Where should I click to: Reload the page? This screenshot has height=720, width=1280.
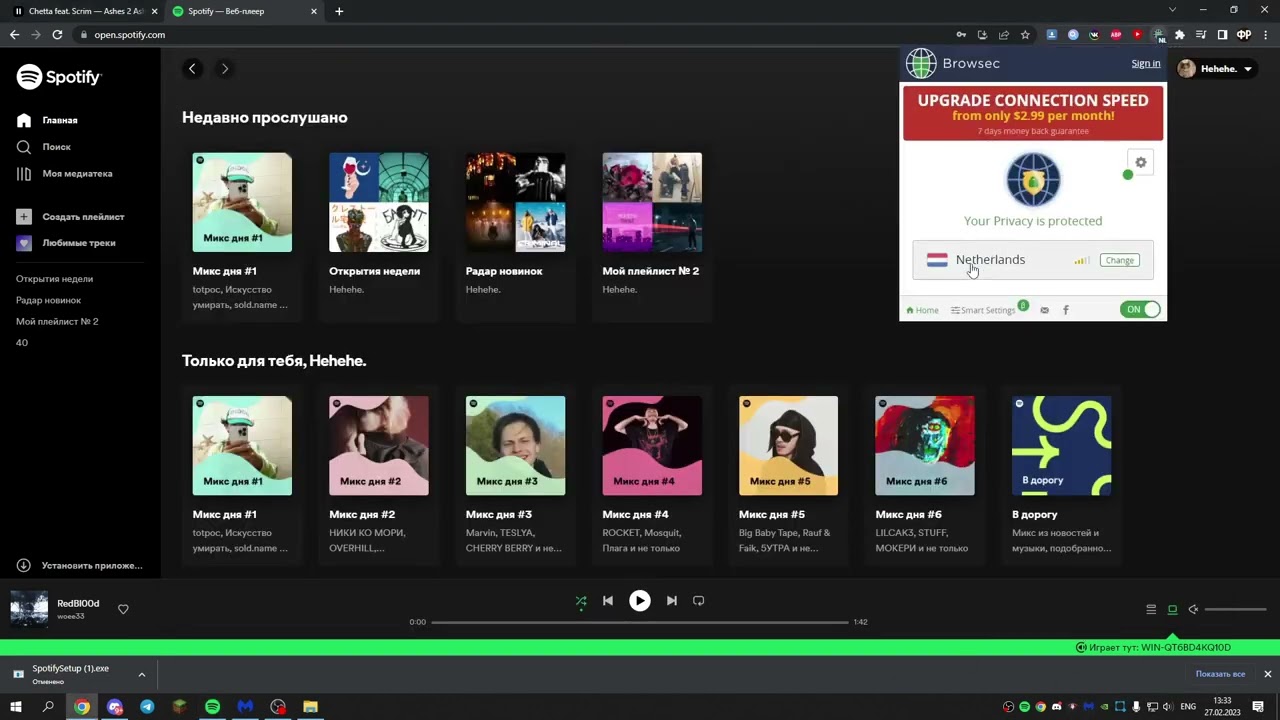tap(57, 34)
